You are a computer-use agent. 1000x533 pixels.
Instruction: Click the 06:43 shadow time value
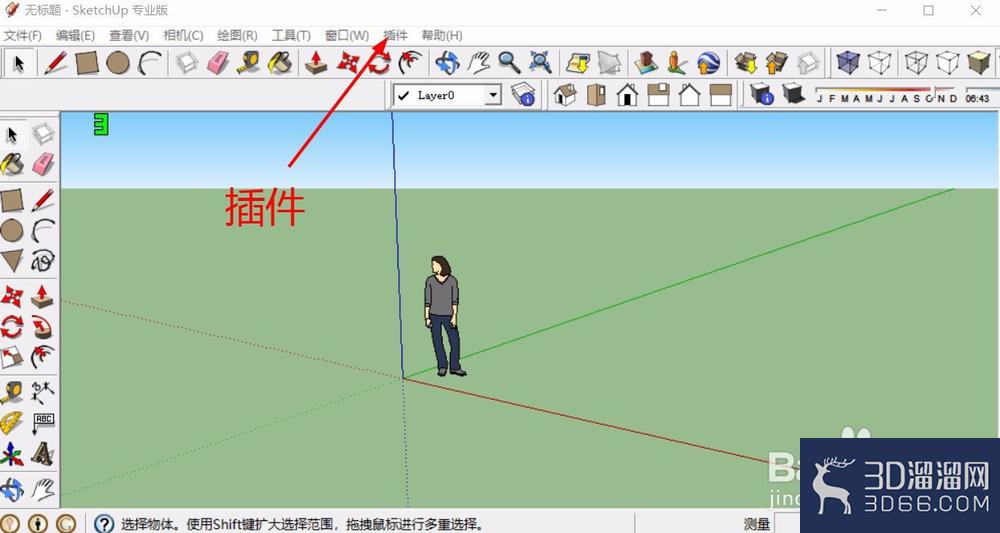pos(977,99)
